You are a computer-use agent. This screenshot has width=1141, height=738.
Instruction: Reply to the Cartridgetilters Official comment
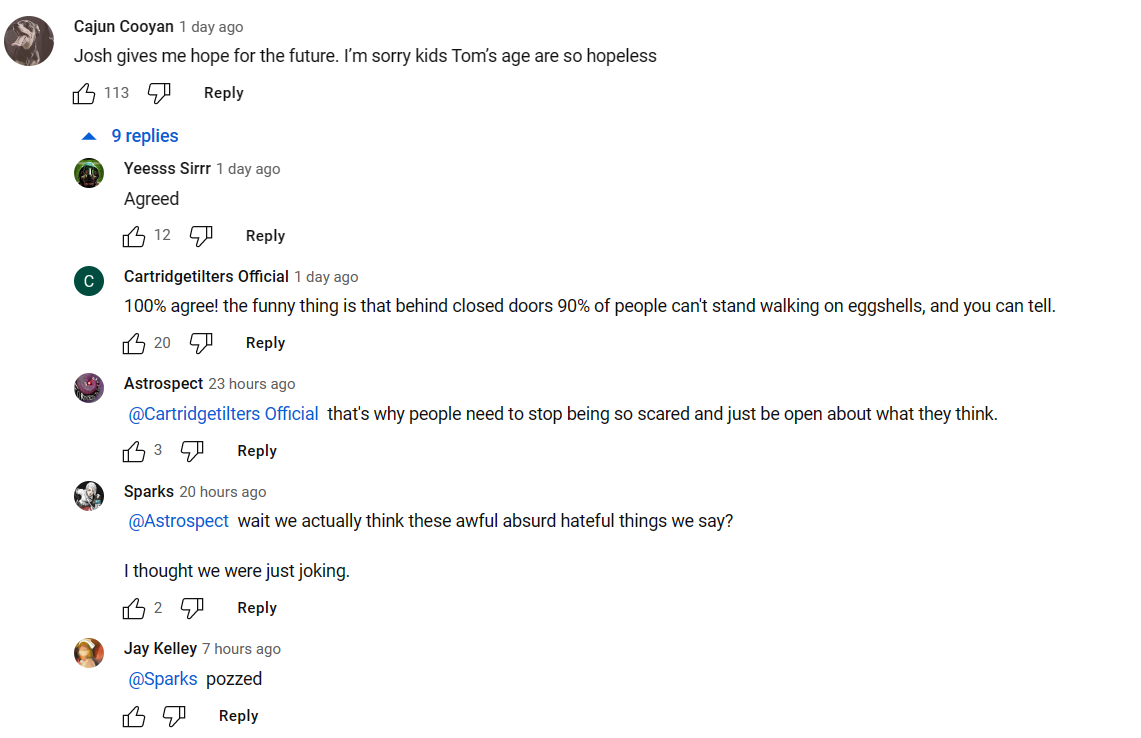point(265,343)
